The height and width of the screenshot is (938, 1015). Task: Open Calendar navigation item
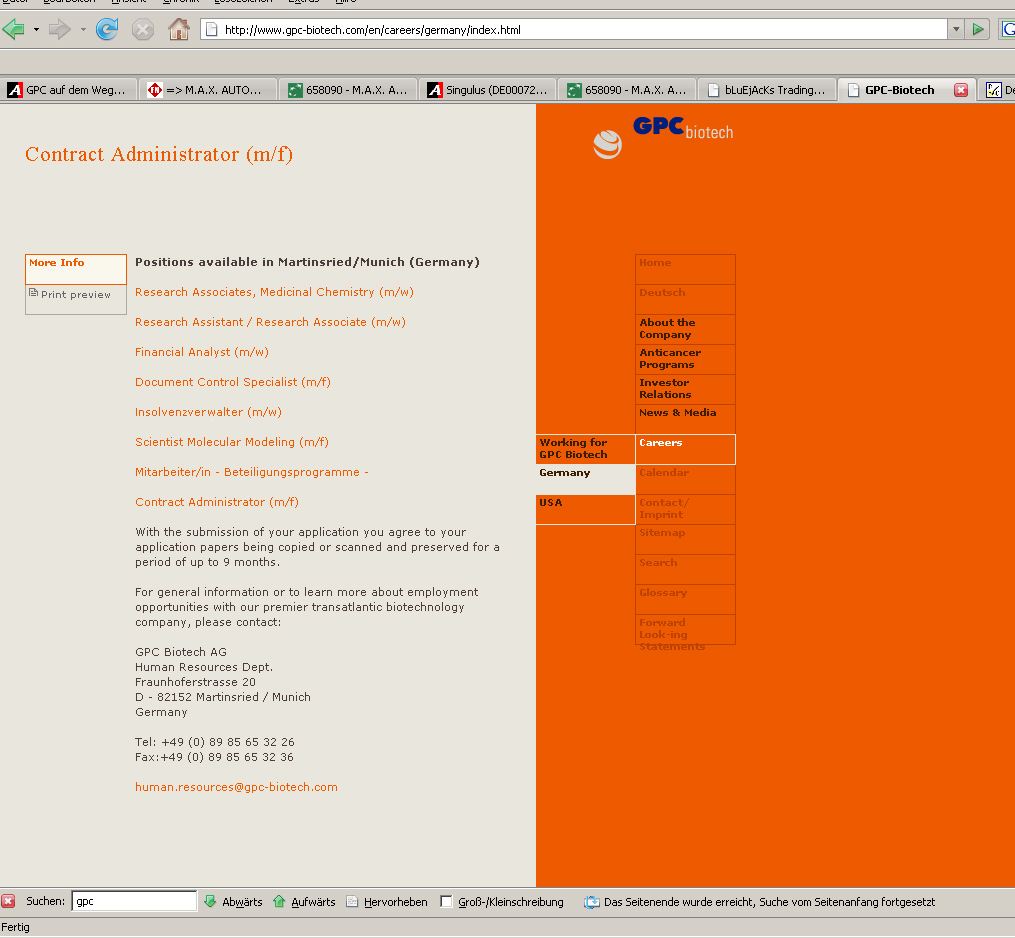[x=685, y=479]
